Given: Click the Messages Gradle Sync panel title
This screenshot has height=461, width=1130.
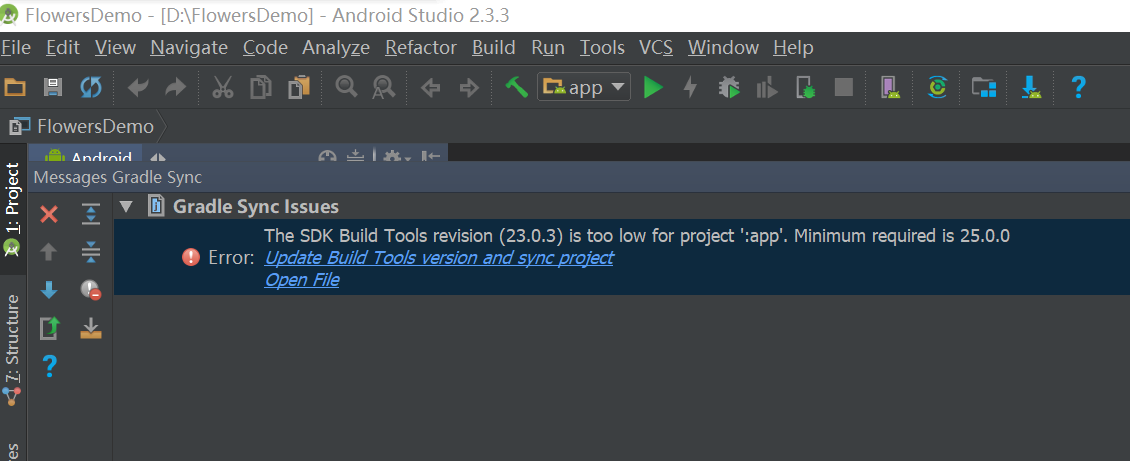Looking at the screenshot, I should point(118,177).
